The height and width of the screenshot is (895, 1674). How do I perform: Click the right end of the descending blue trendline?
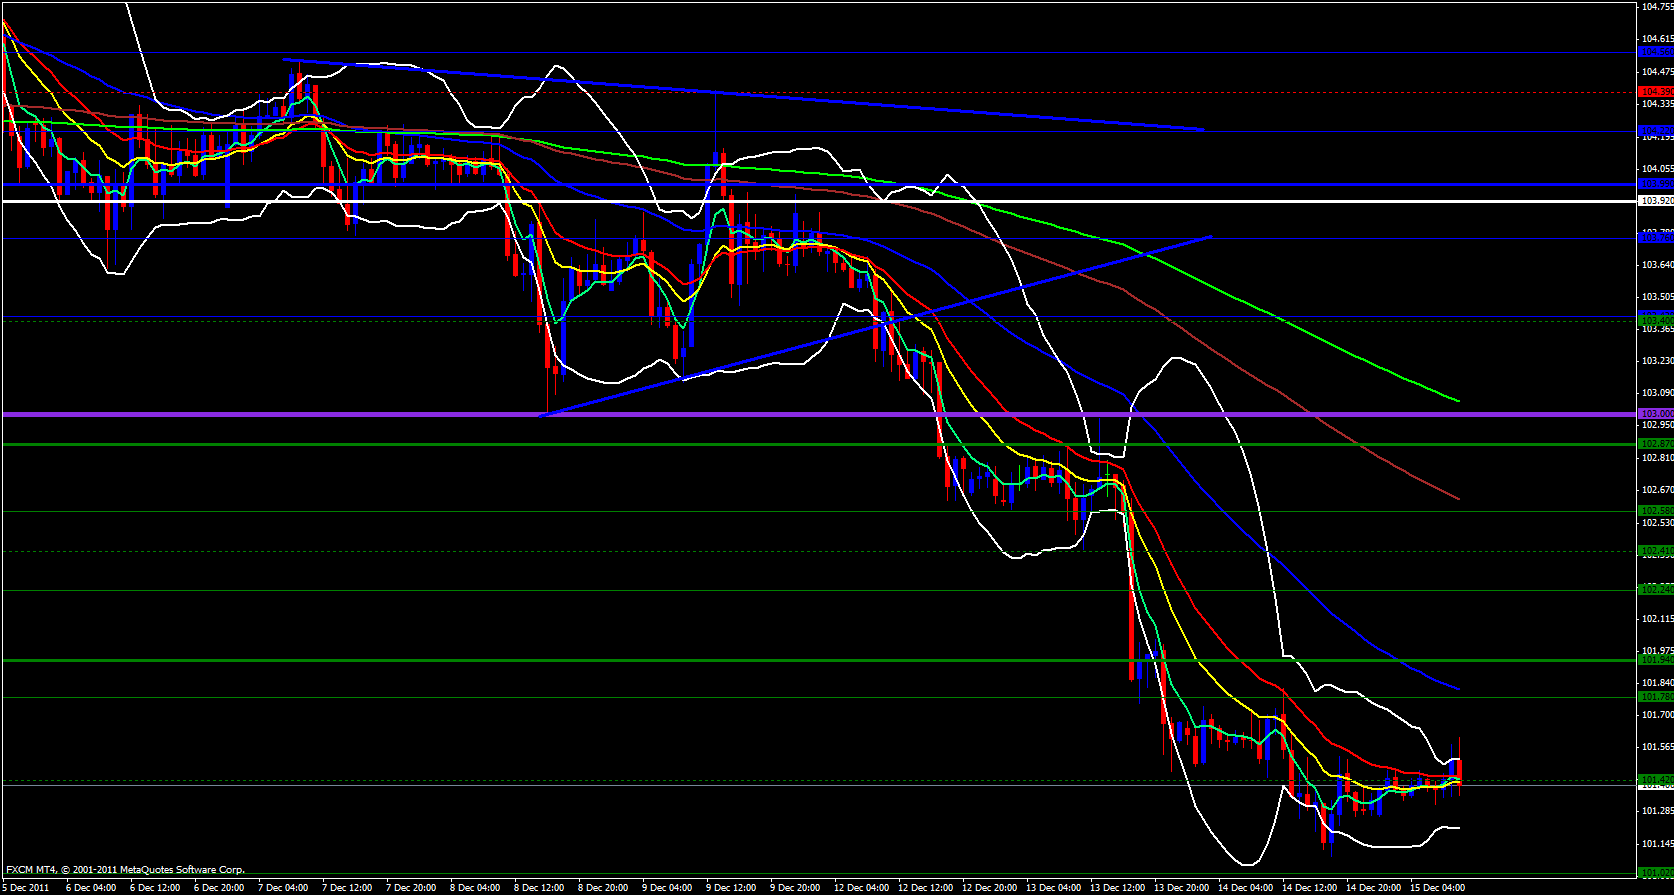pos(1201,129)
